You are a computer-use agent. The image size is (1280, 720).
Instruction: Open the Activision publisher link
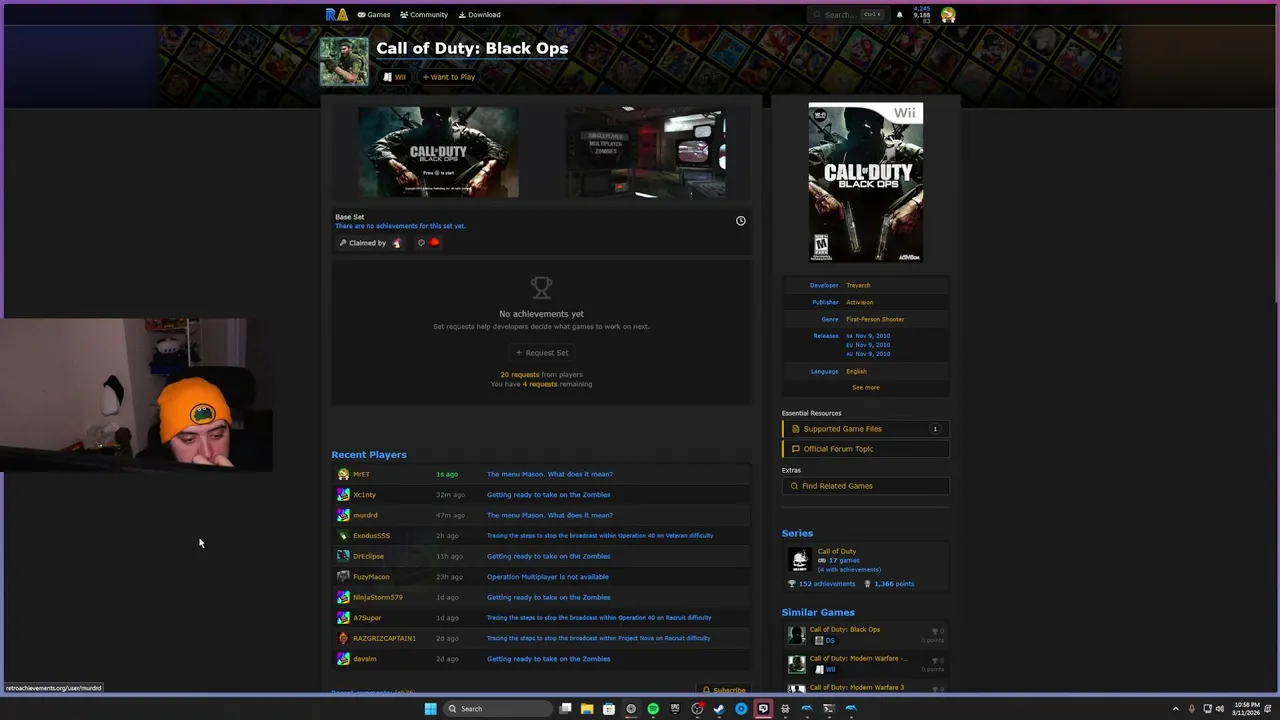pyautogui.click(x=859, y=302)
